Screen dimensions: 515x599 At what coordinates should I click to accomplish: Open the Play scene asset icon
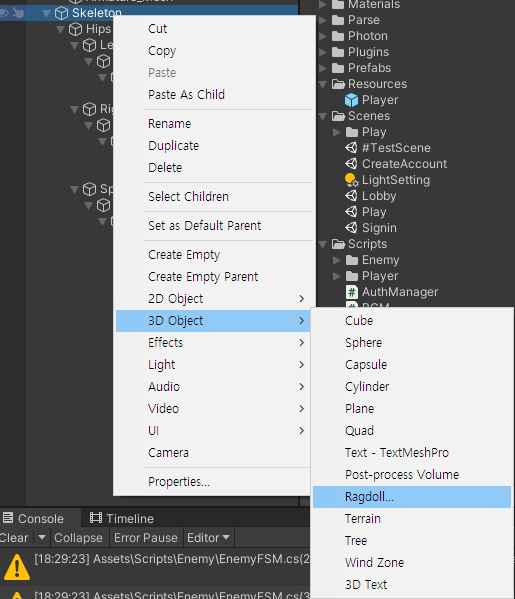point(351,212)
